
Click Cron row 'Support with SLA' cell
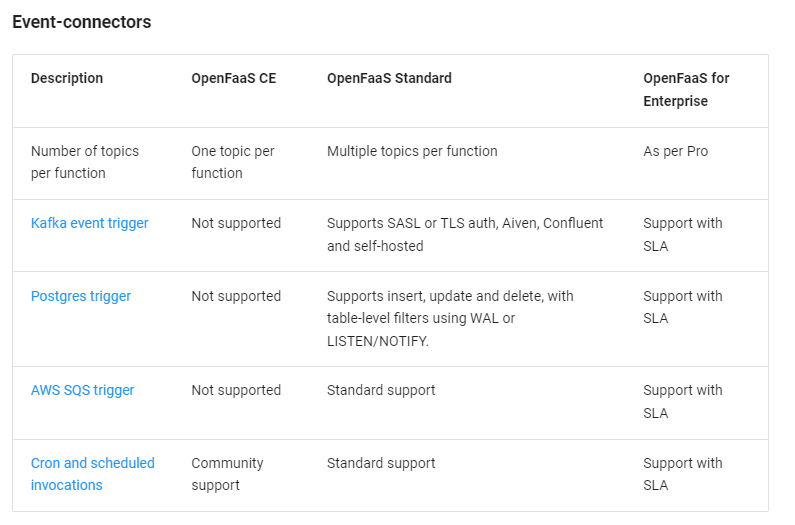(682, 474)
